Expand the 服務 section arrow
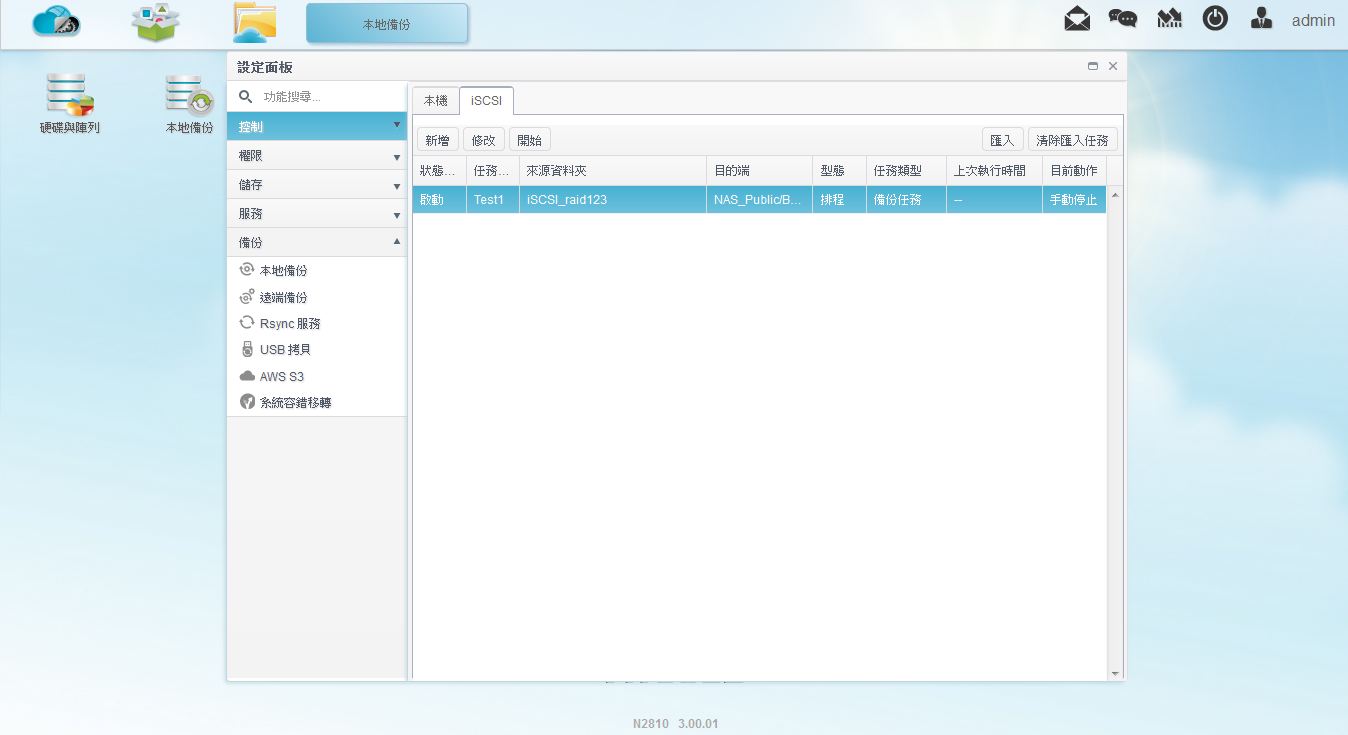This screenshot has height=735, width=1348. pos(397,215)
